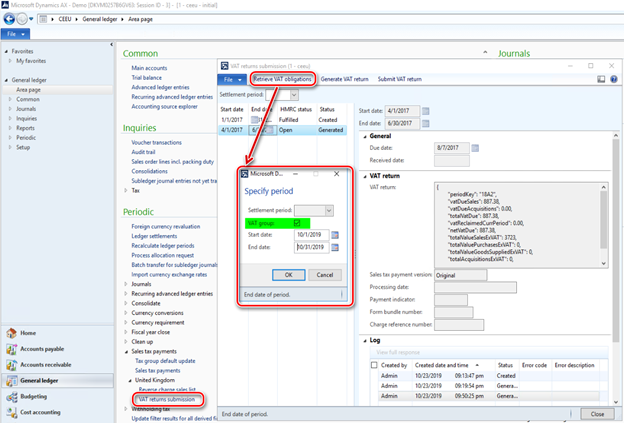The width and height of the screenshot is (624, 423).
Task: Open calendar picker for main Start date
Action: pos(425,111)
